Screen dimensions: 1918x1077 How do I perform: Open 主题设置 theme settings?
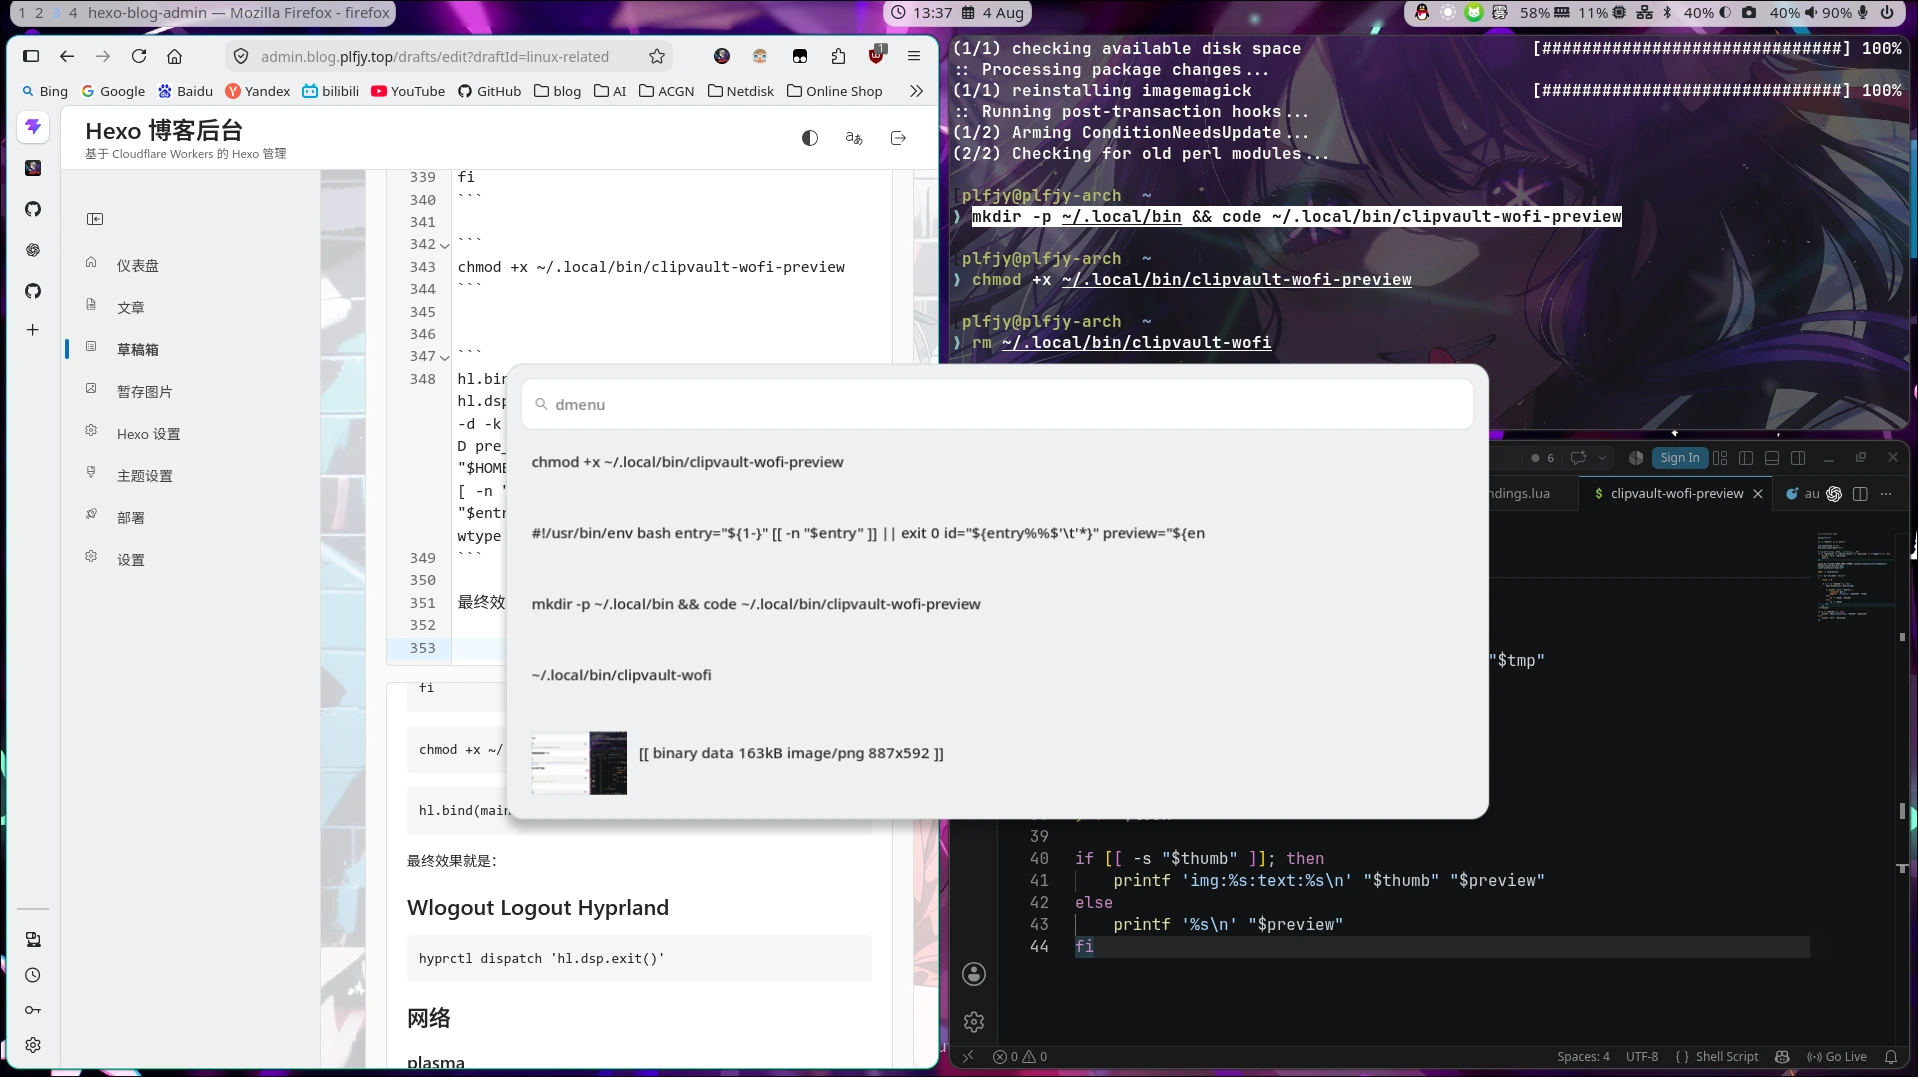click(145, 475)
